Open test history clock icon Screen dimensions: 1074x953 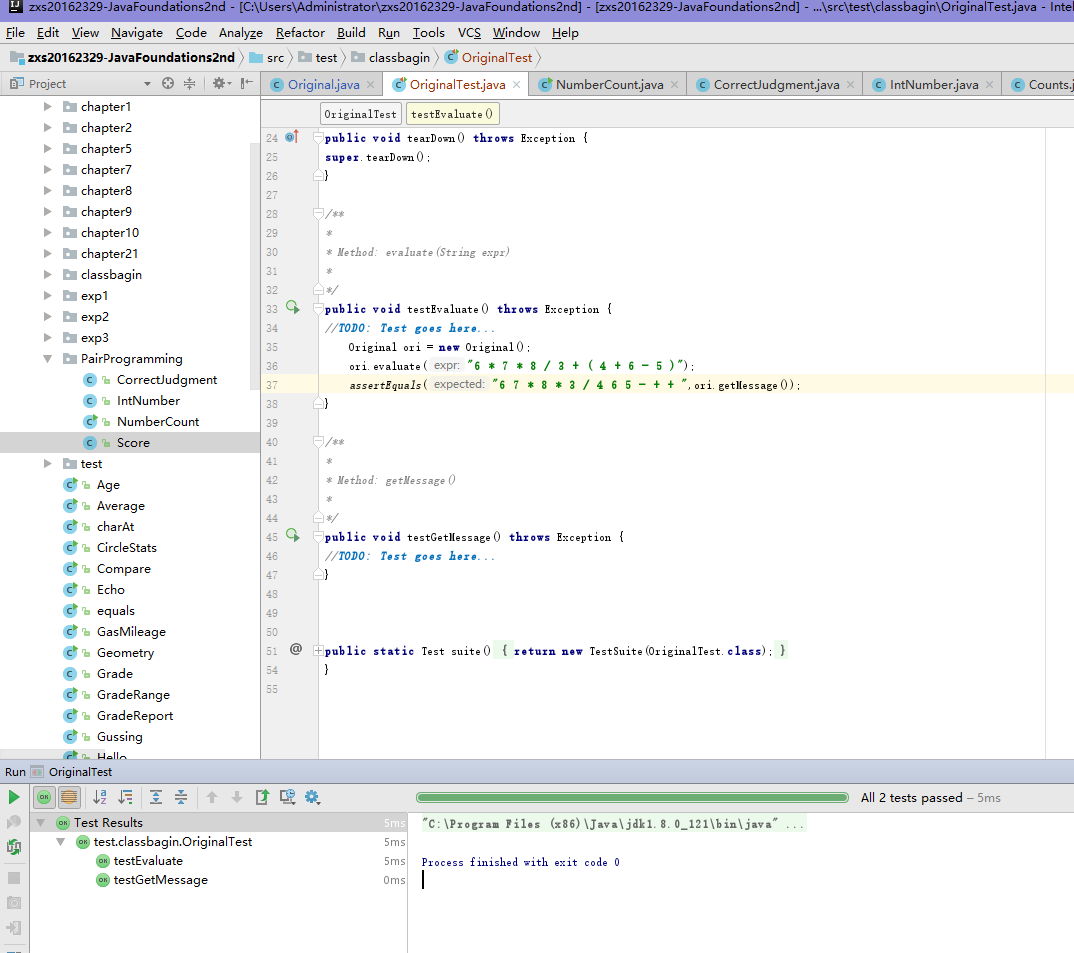288,797
